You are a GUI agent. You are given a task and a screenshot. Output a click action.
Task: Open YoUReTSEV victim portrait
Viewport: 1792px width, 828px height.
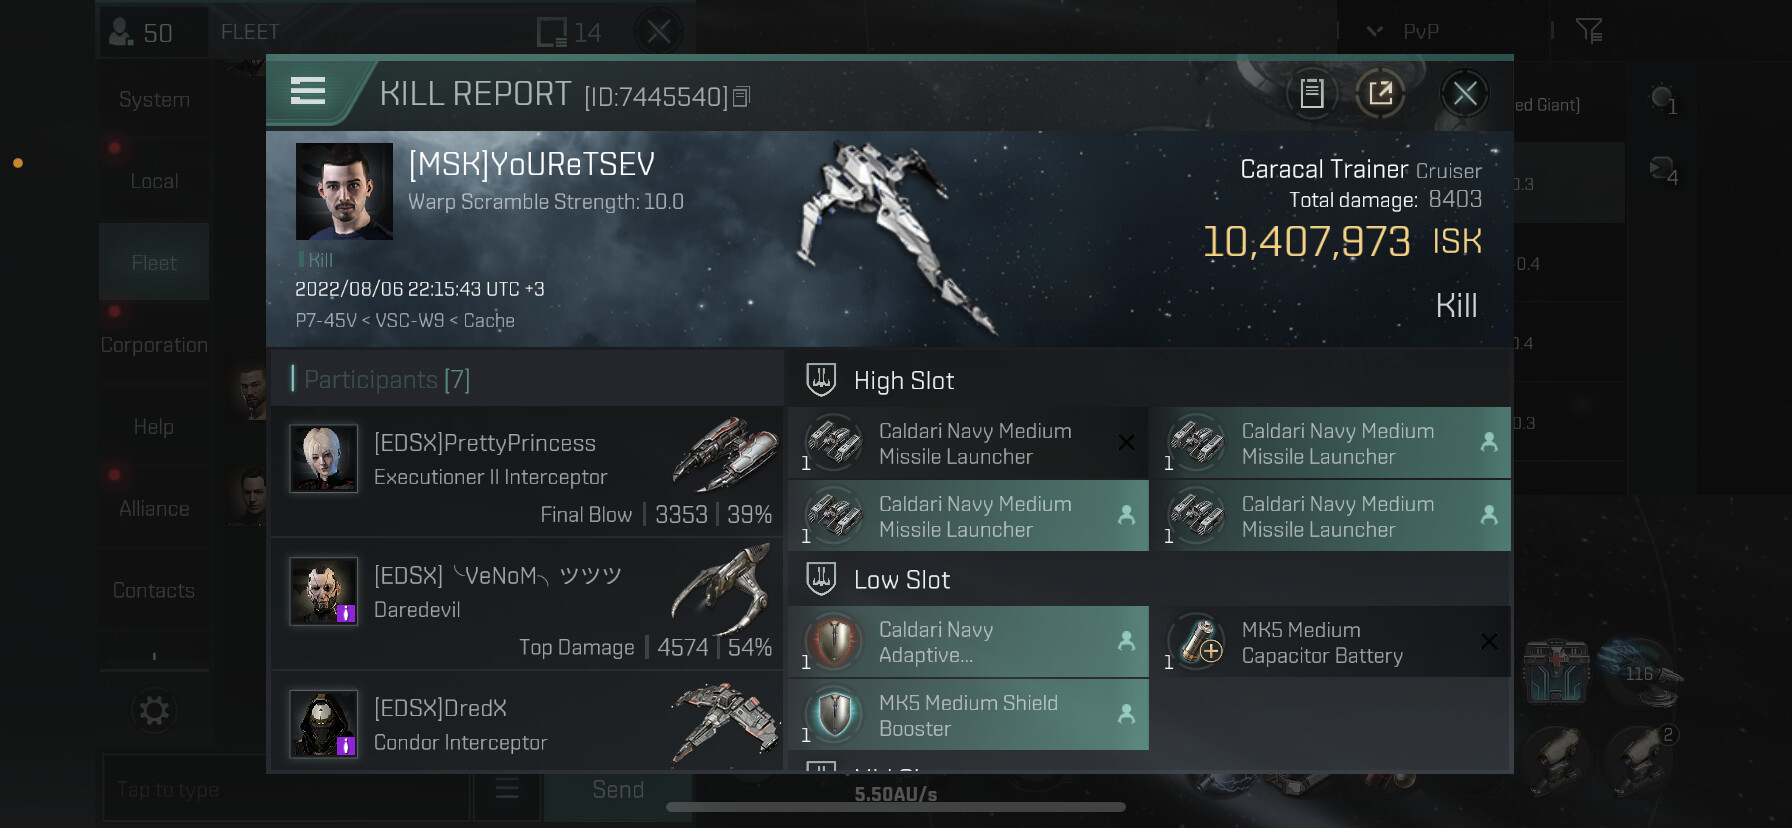(x=344, y=191)
